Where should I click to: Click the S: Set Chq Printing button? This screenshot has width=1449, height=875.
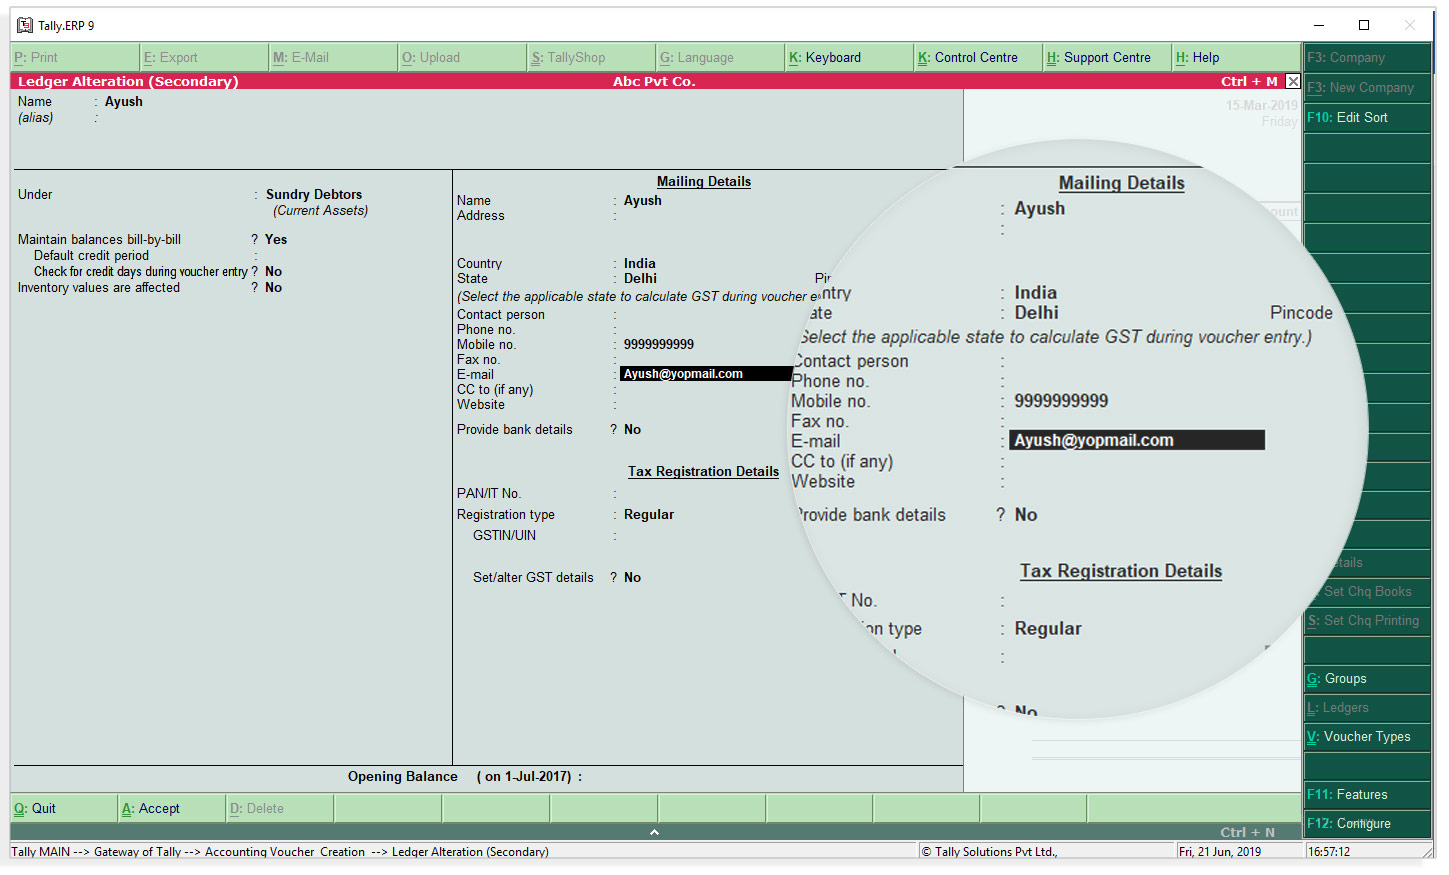[x=1367, y=621]
